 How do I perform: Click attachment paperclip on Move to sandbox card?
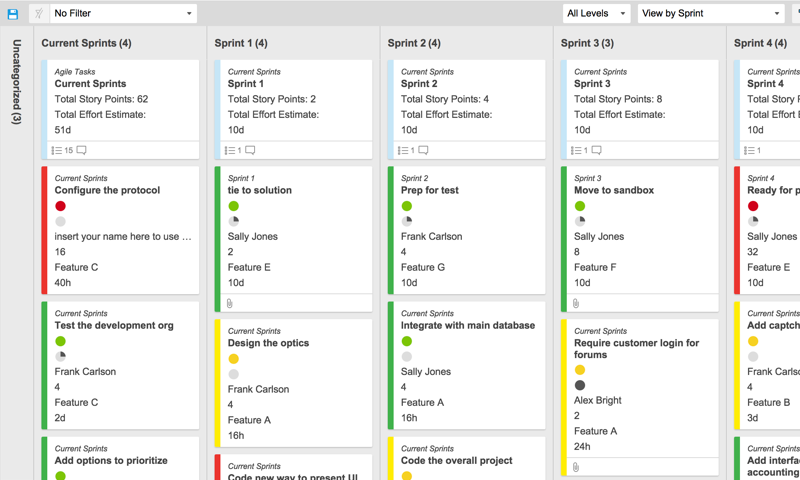pyautogui.click(x=576, y=303)
